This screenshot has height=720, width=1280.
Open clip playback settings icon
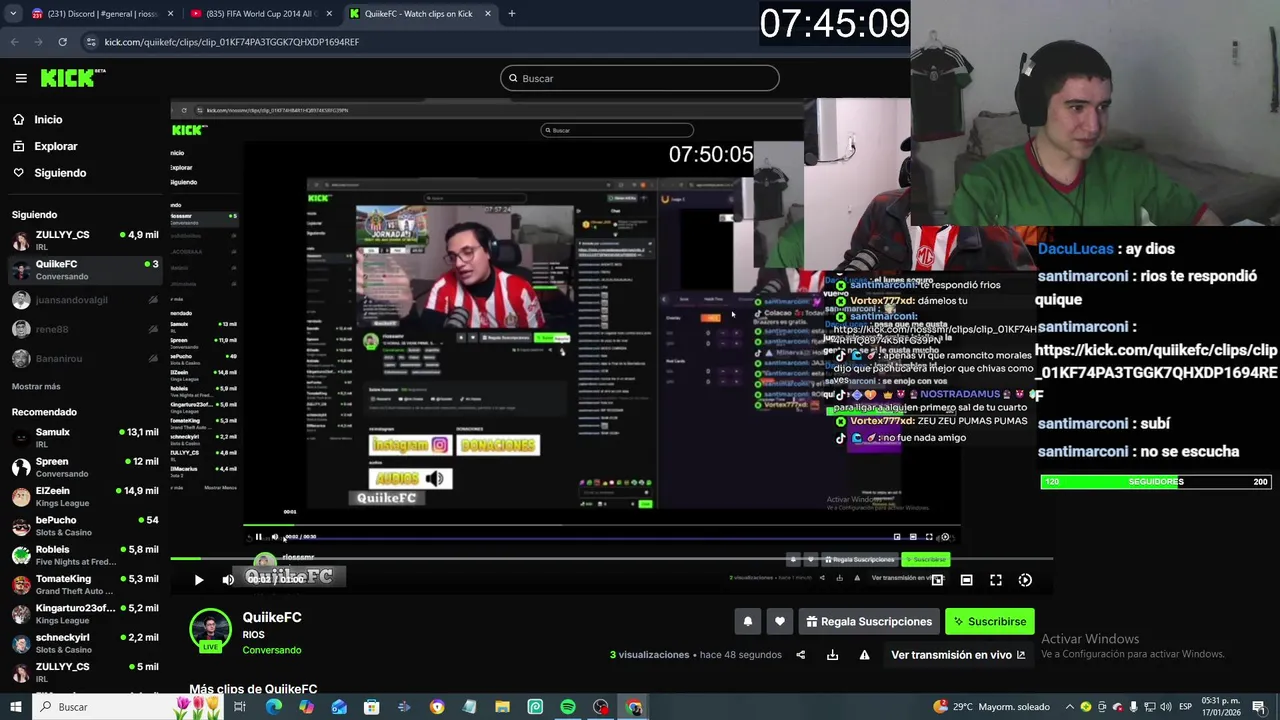click(x=1025, y=580)
